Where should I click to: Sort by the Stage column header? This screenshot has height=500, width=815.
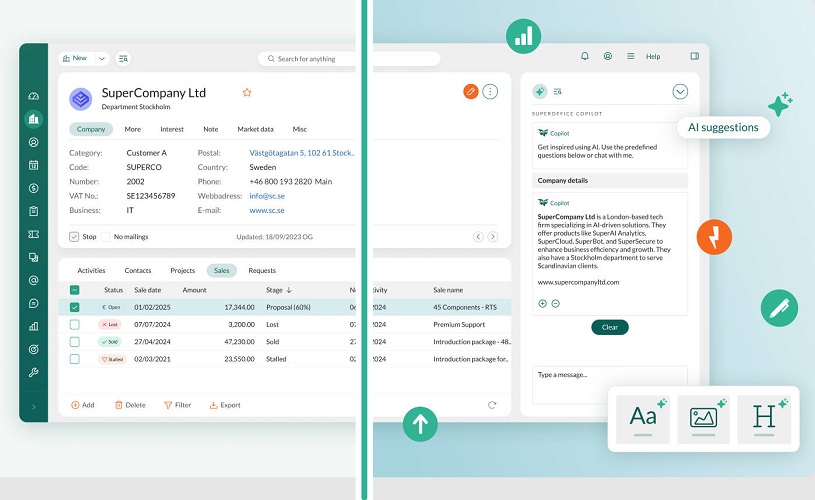279,290
